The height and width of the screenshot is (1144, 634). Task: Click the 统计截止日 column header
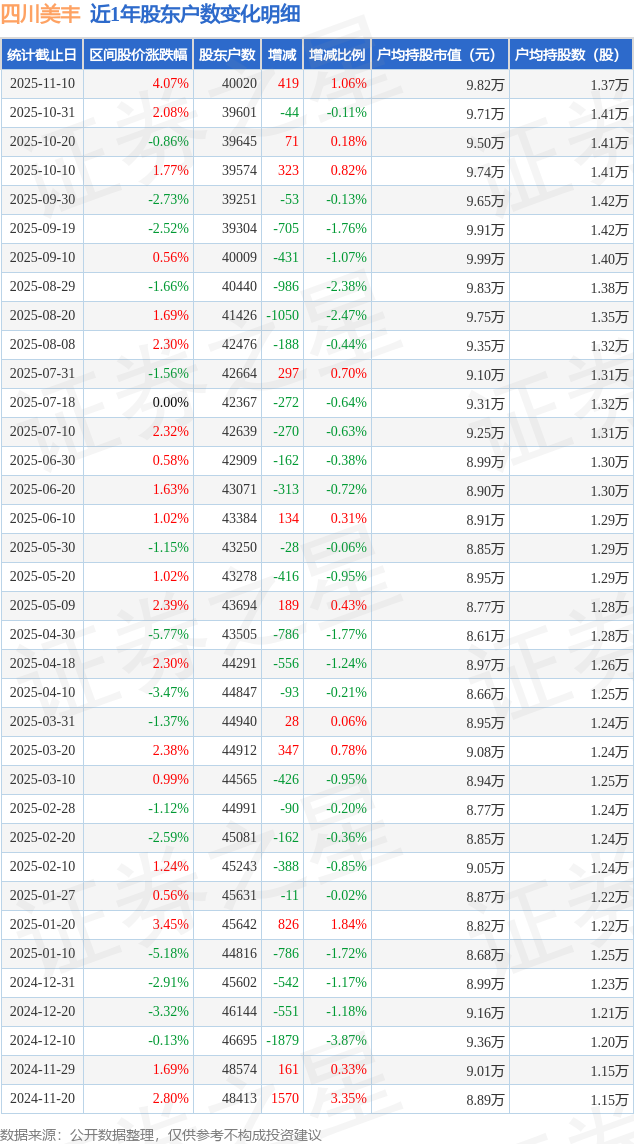click(x=42, y=55)
